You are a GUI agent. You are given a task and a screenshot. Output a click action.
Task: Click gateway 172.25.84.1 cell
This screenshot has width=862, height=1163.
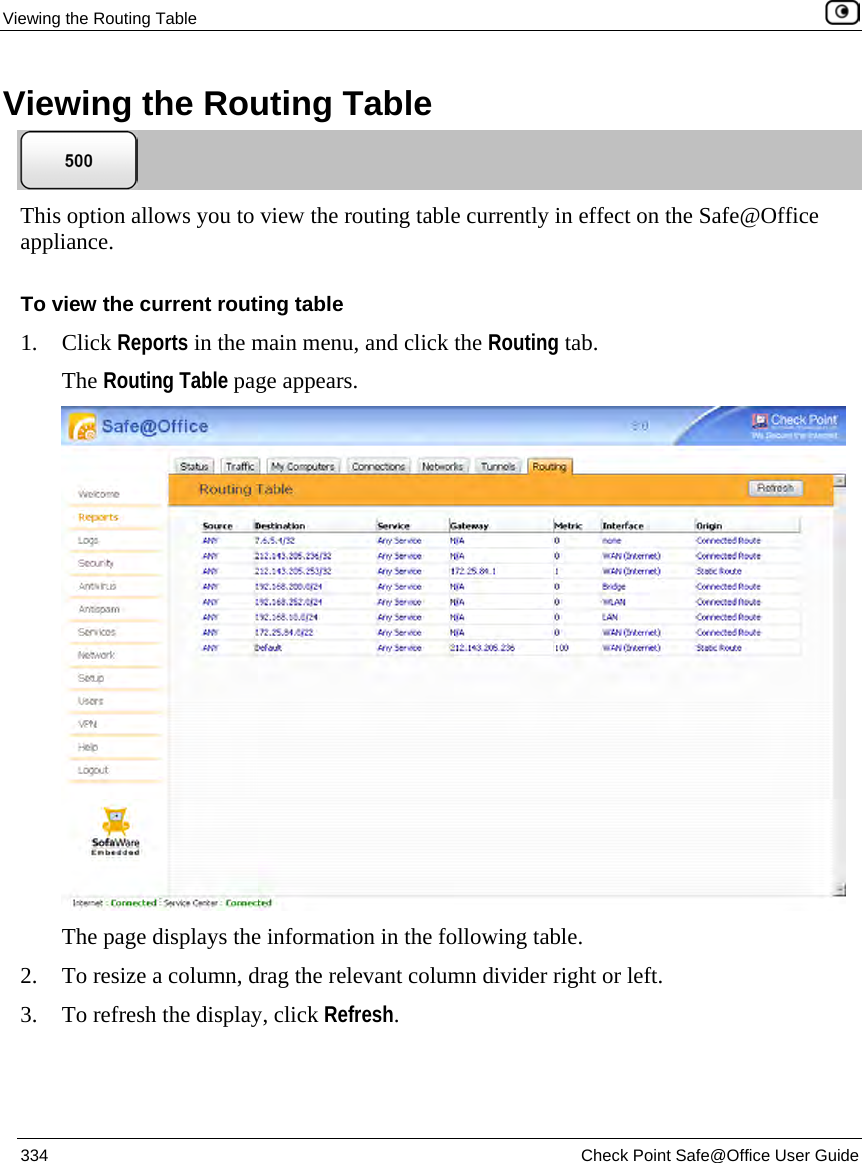coord(473,571)
